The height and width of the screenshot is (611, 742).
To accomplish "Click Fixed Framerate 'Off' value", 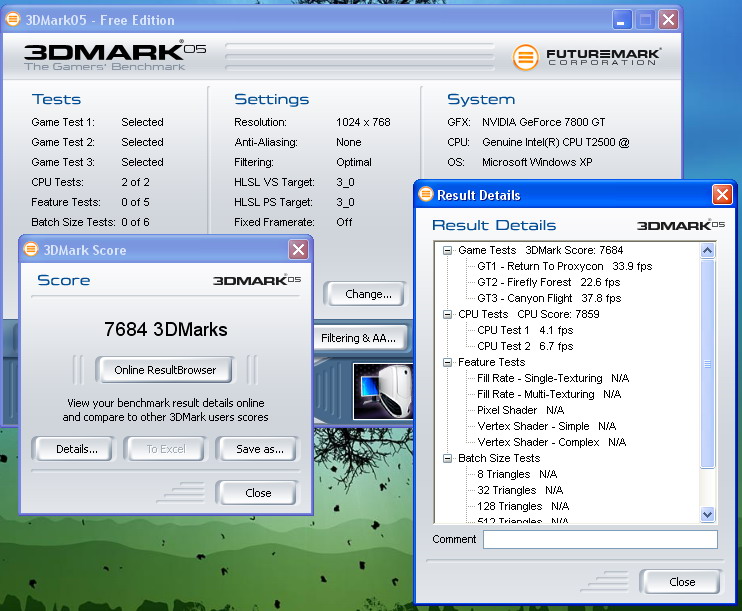I will pos(344,222).
